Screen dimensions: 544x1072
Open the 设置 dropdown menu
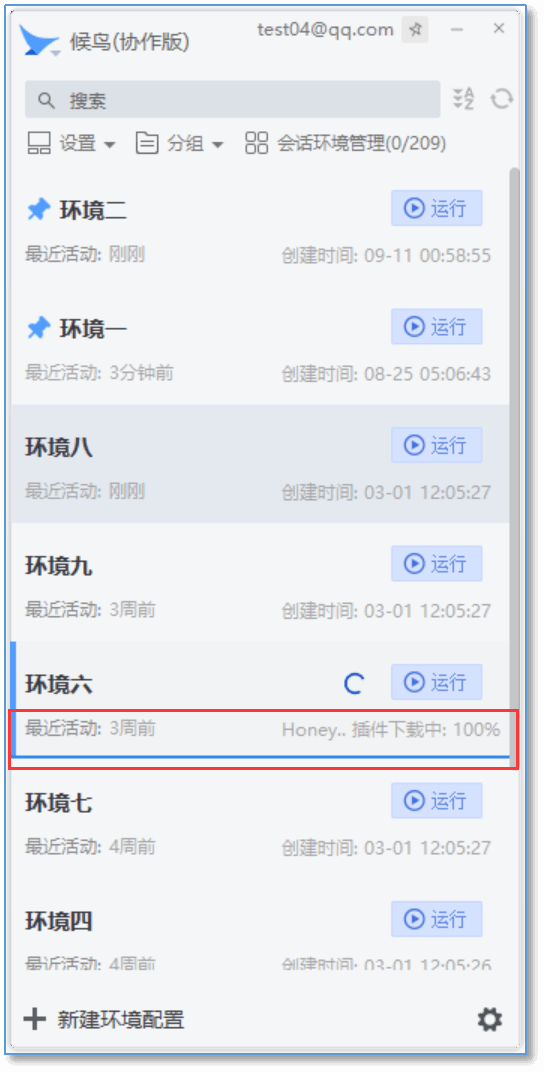[x=71, y=144]
